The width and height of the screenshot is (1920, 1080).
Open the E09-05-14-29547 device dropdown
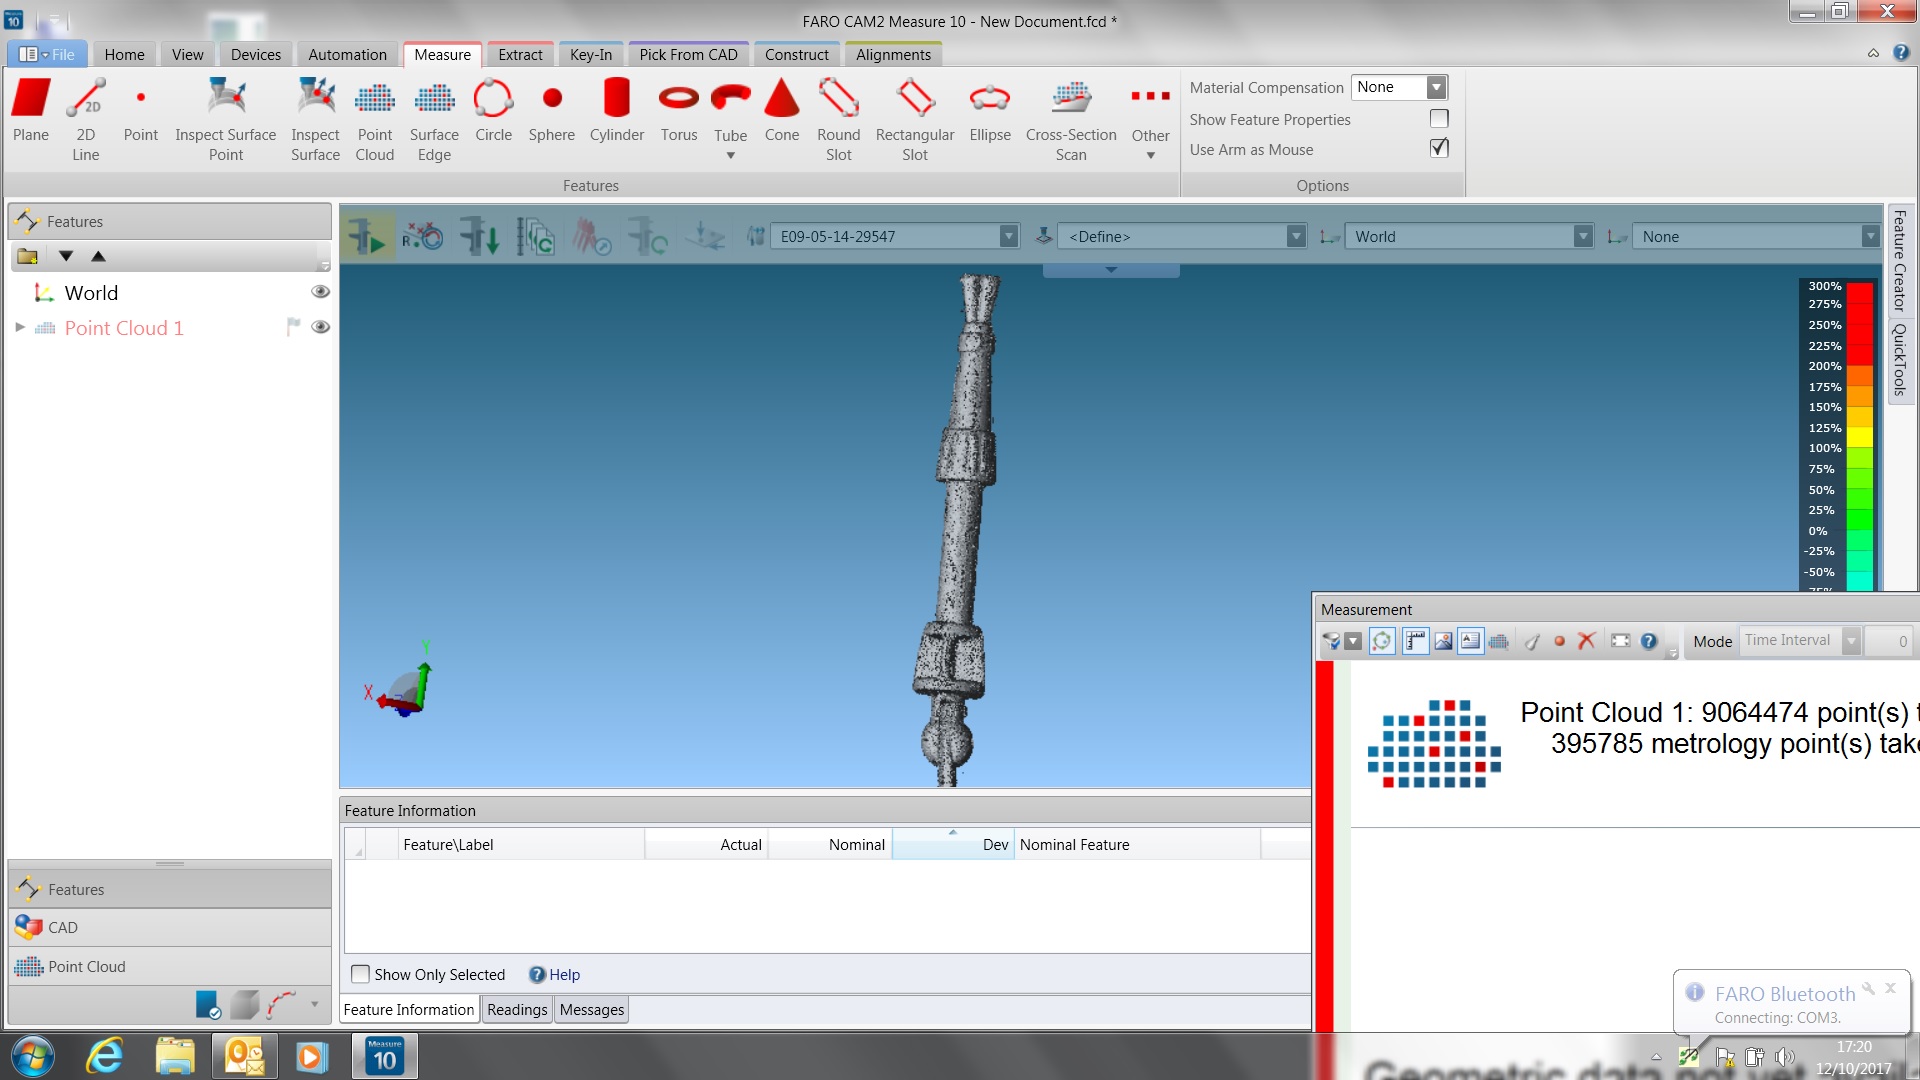[1009, 237]
